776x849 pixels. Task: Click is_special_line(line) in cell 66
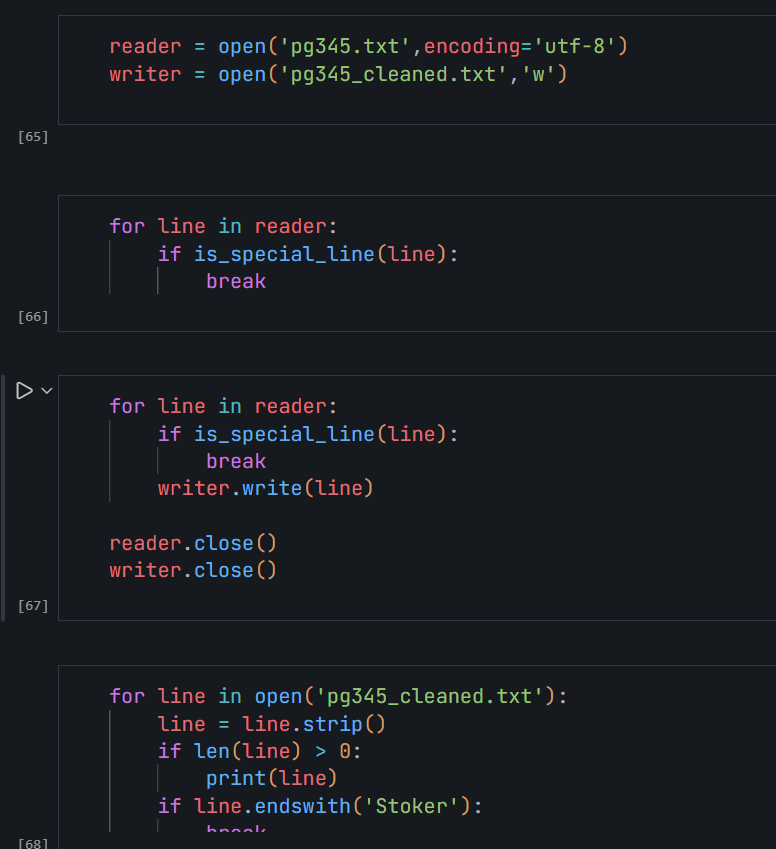pos(320,254)
